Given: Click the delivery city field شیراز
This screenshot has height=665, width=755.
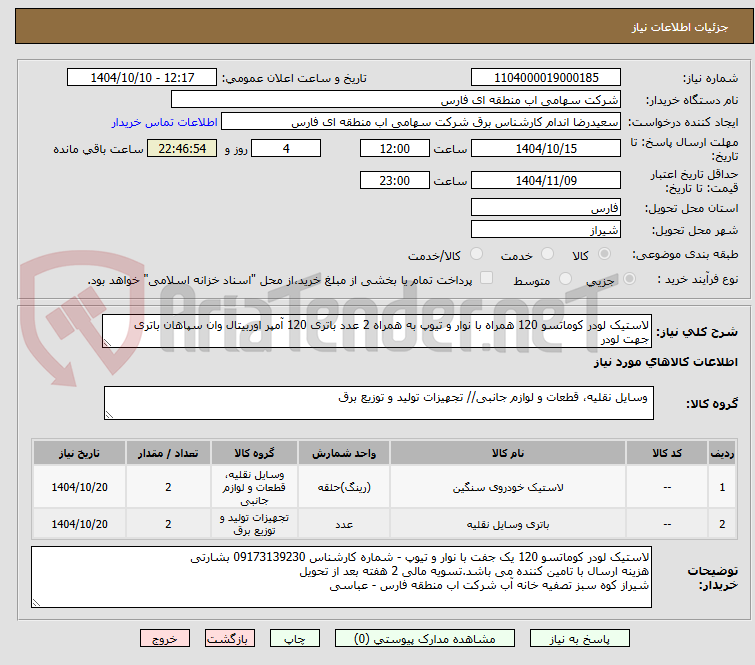Looking at the screenshot, I should point(546,230).
